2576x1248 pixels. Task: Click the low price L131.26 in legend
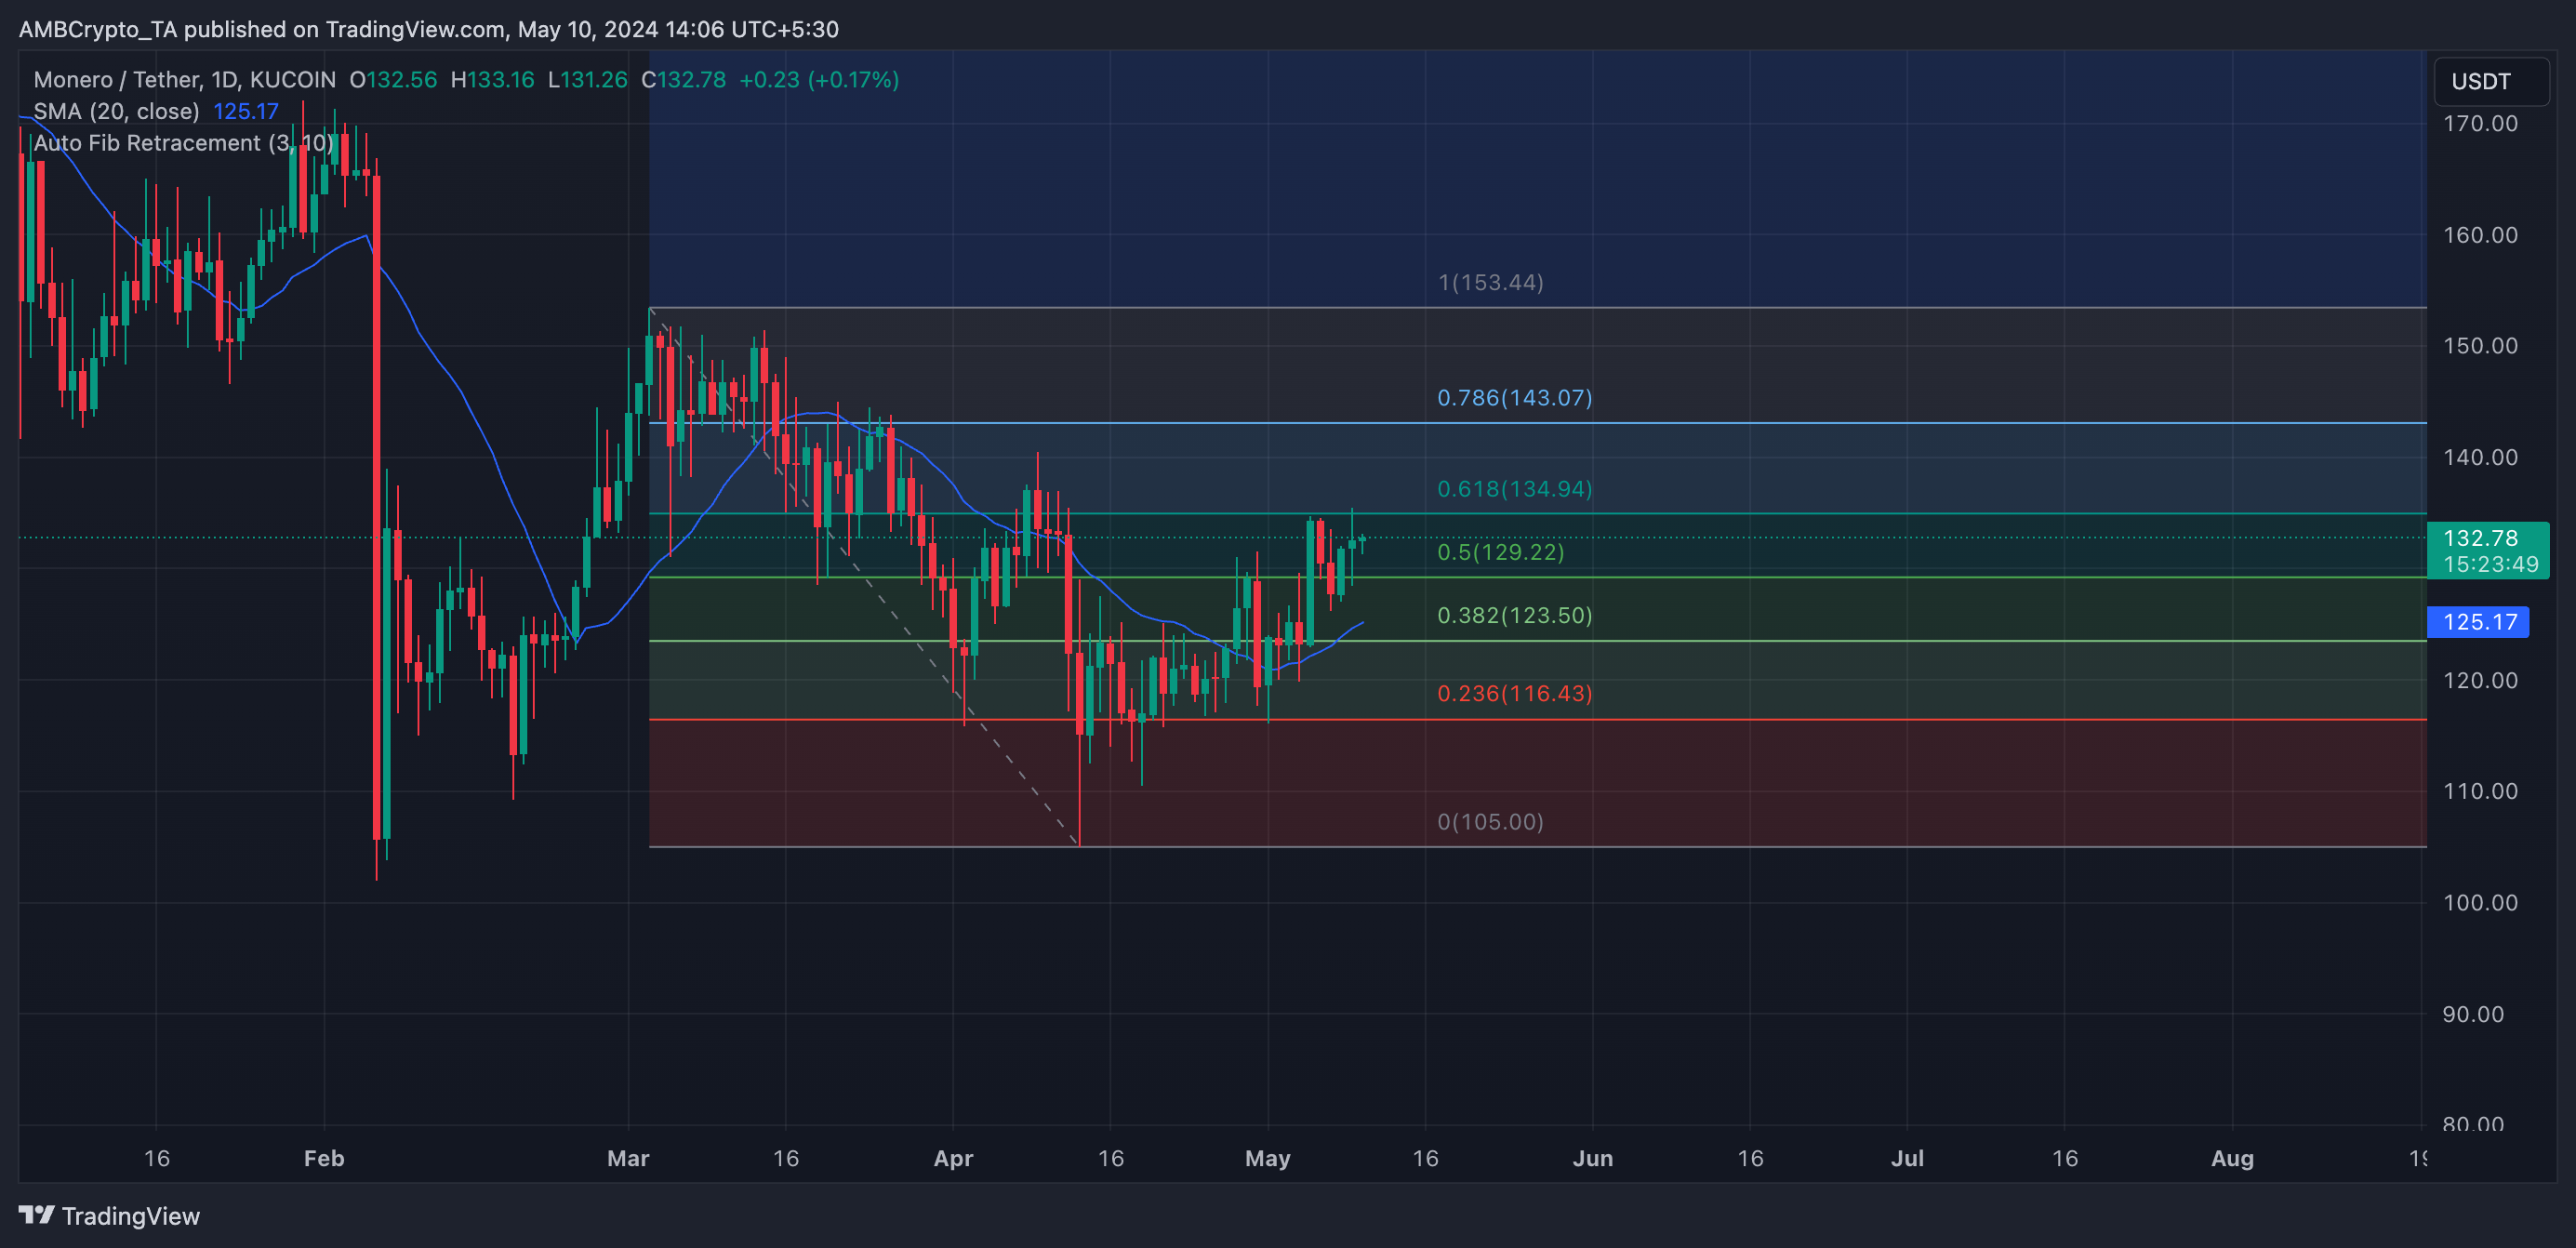587,80
